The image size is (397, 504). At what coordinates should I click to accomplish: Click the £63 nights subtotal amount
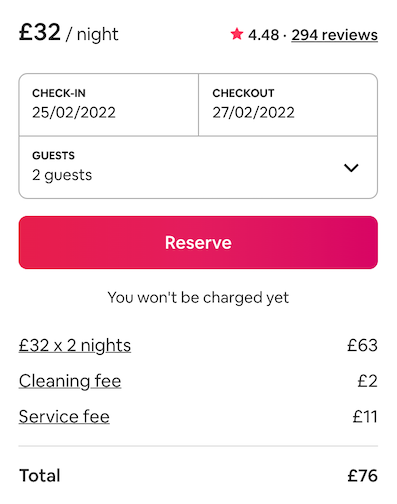tap(362, 345)
